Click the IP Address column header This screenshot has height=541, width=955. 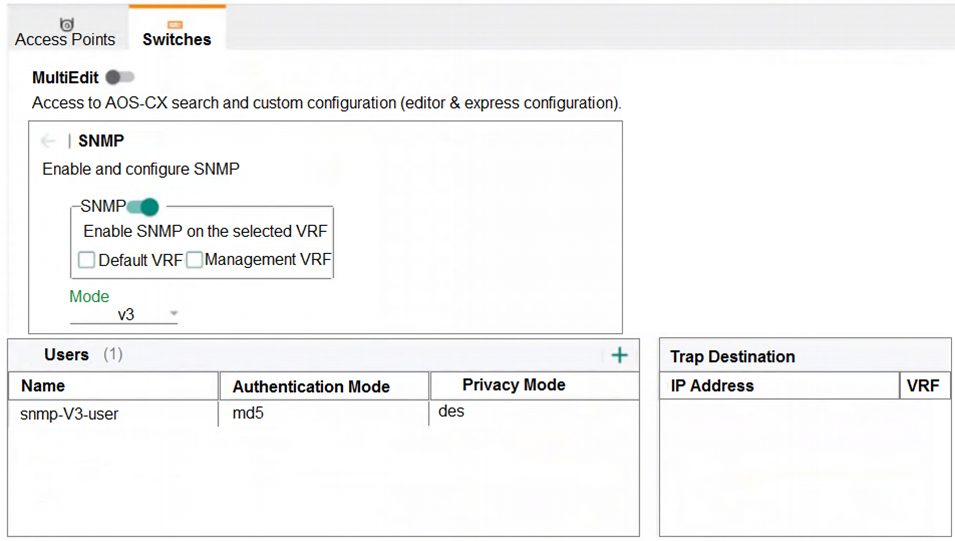tap(780, 386)
